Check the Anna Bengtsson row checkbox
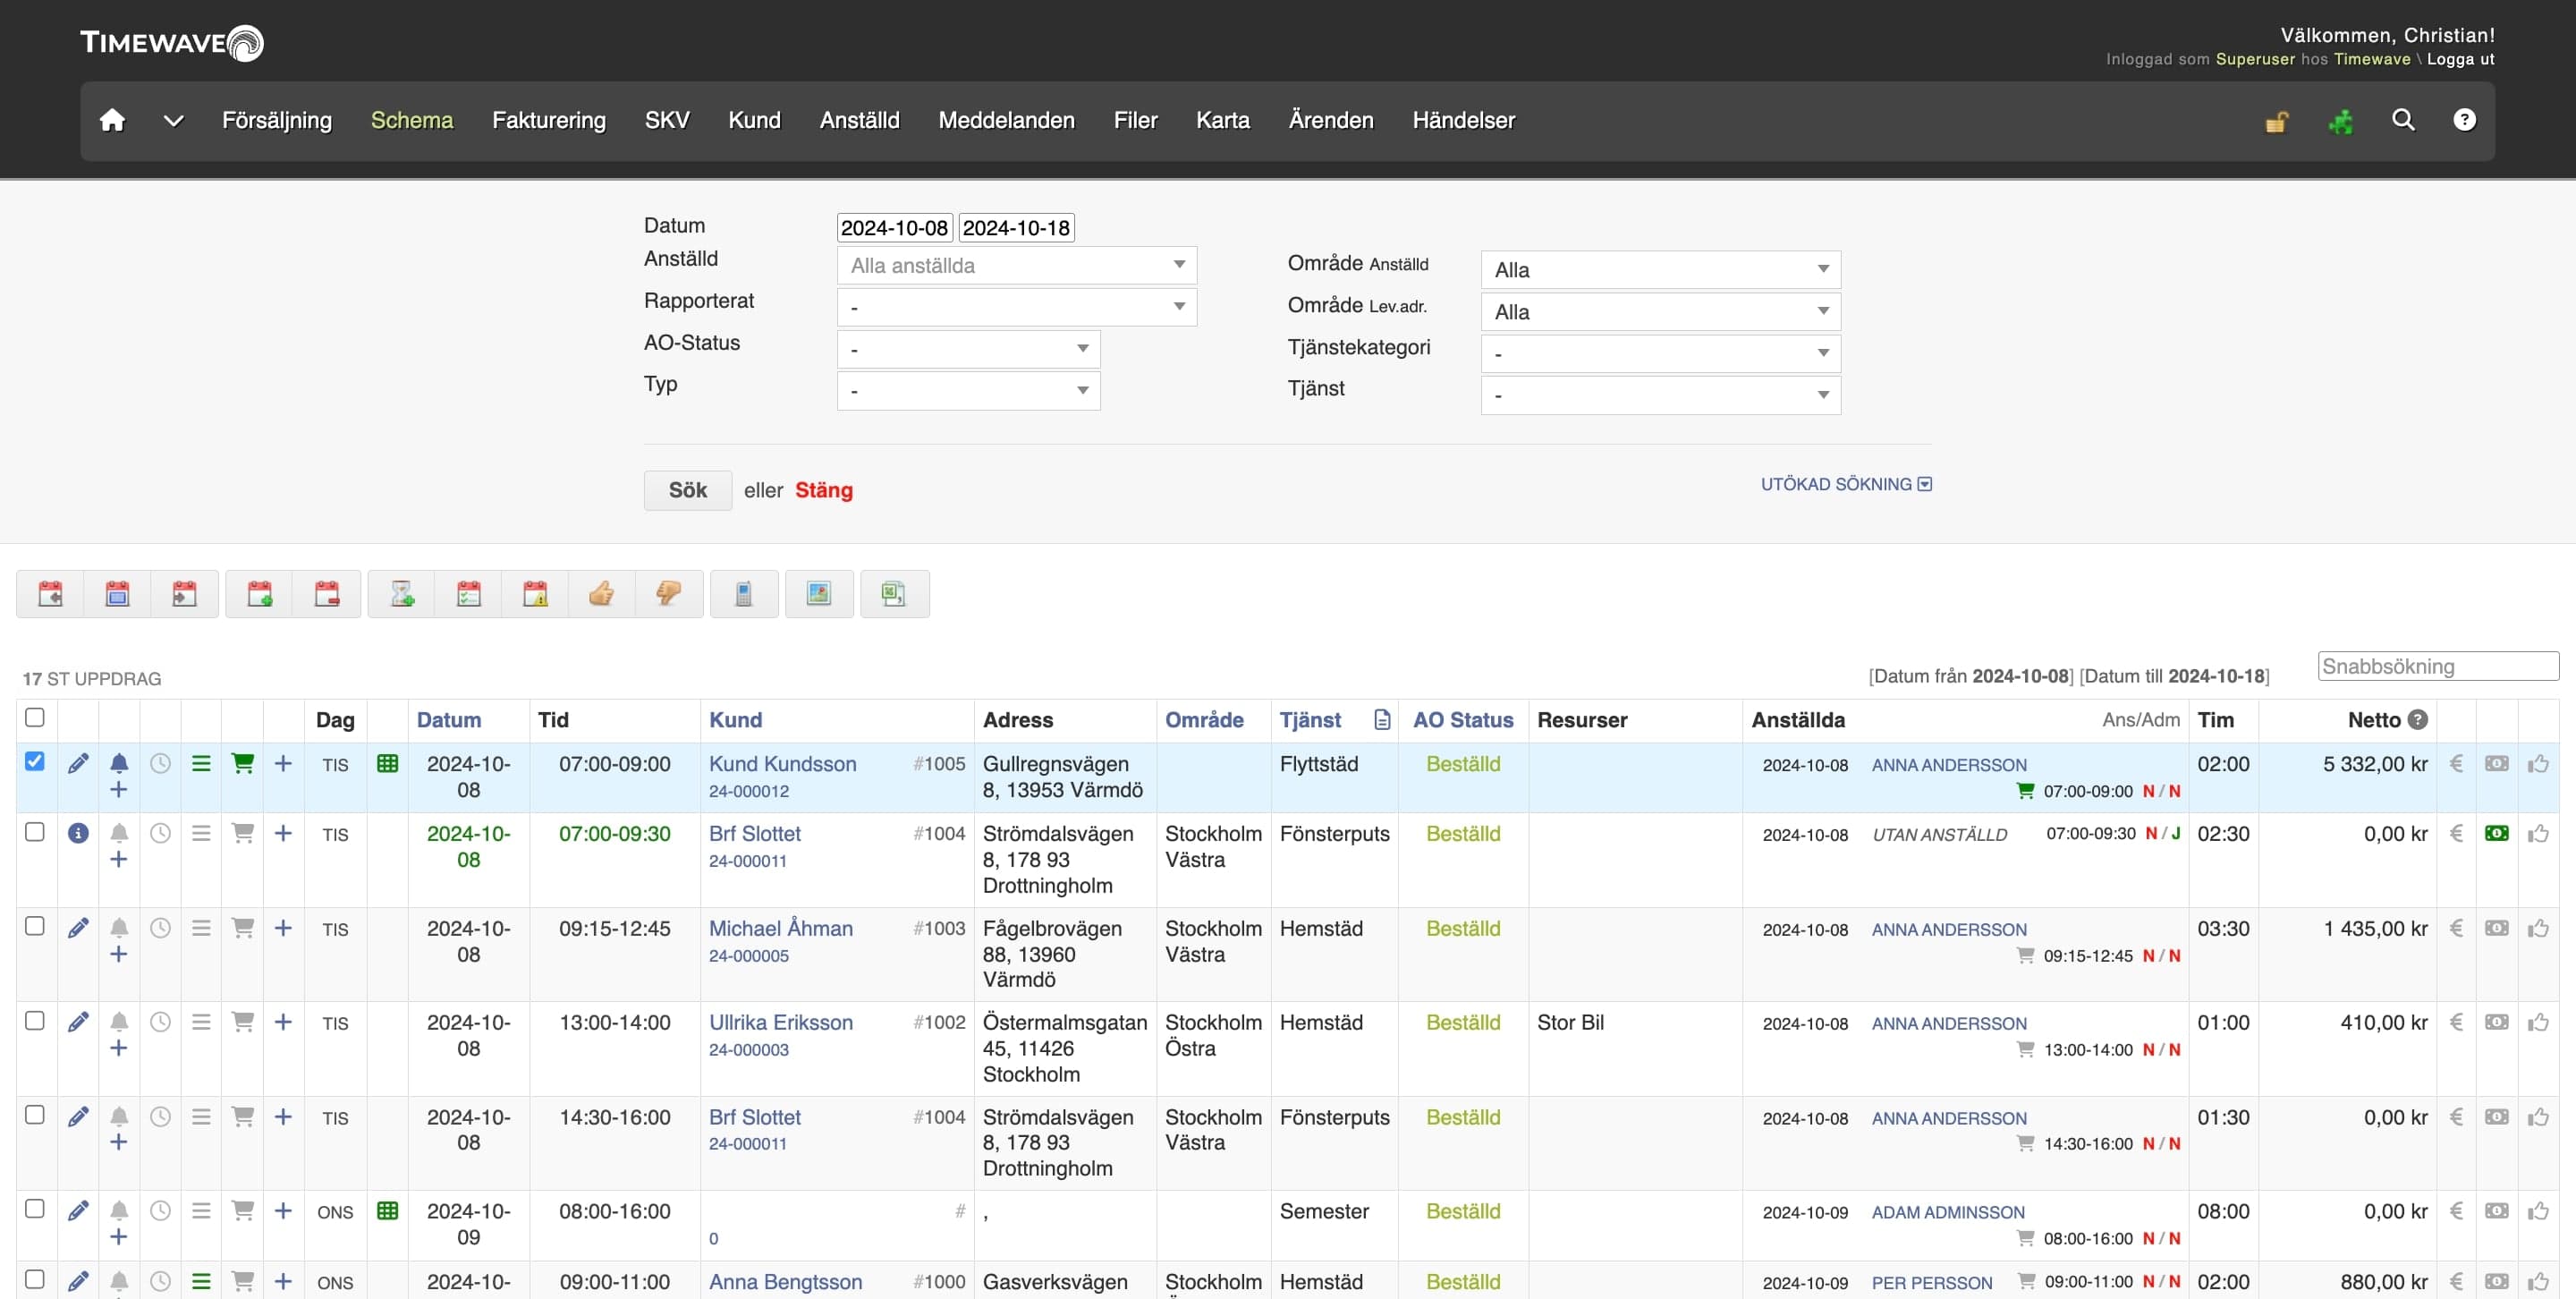The image size is (2576, 1299). coord(35,1280)
